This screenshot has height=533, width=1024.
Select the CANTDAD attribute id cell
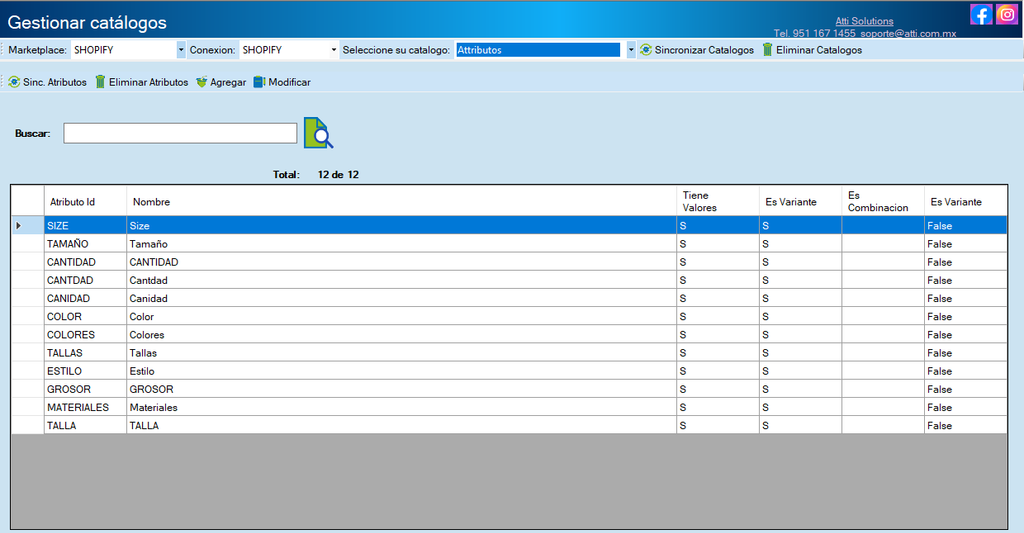[85, 280]
